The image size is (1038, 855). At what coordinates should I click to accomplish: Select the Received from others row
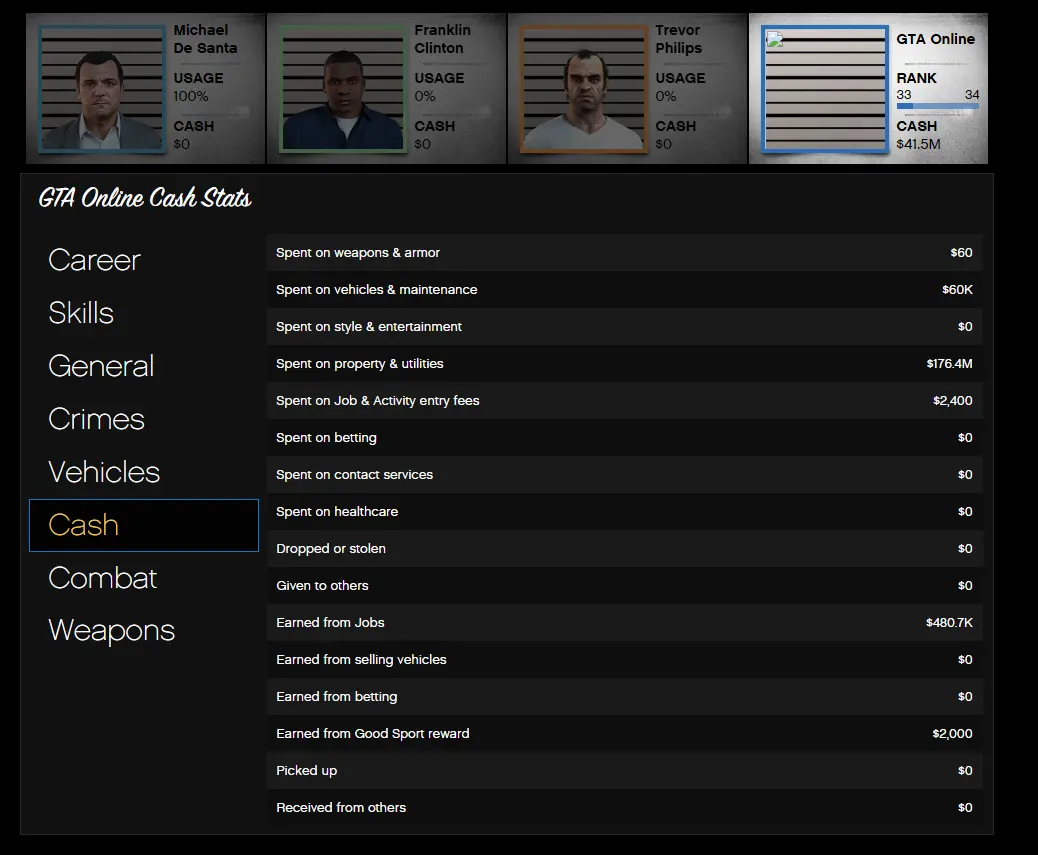[x=624, y=807]
